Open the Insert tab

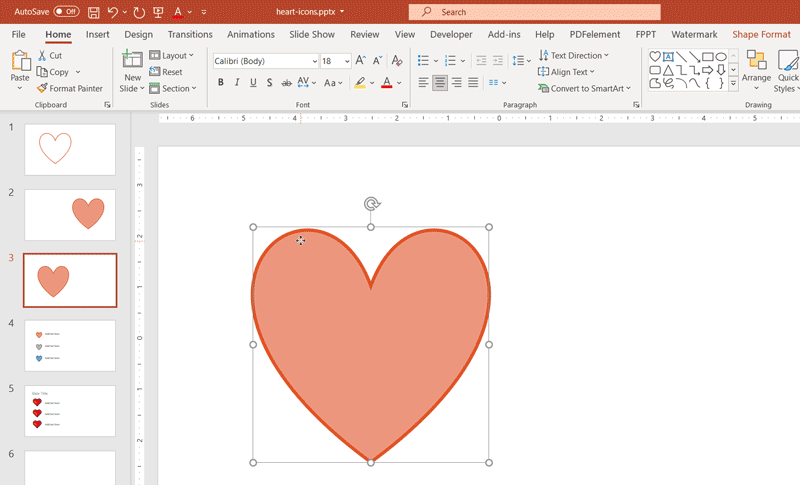coord(98,34)
